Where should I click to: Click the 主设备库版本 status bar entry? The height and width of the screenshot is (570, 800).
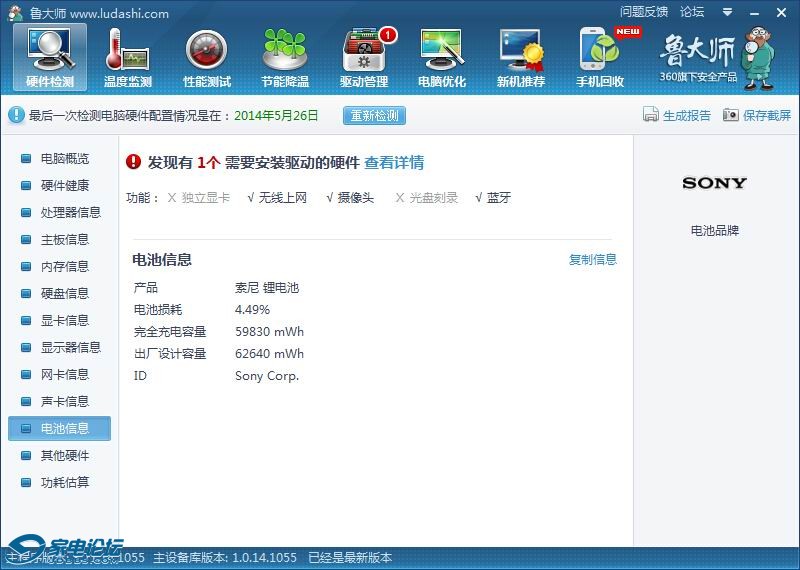224,557
